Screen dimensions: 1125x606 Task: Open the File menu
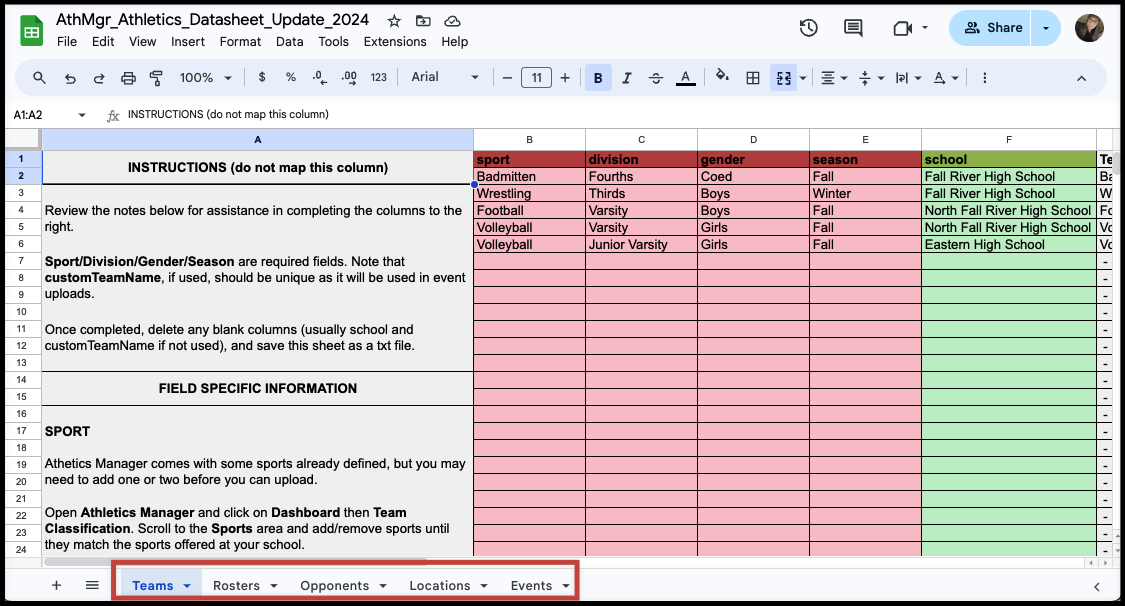[x=67, y=42]
